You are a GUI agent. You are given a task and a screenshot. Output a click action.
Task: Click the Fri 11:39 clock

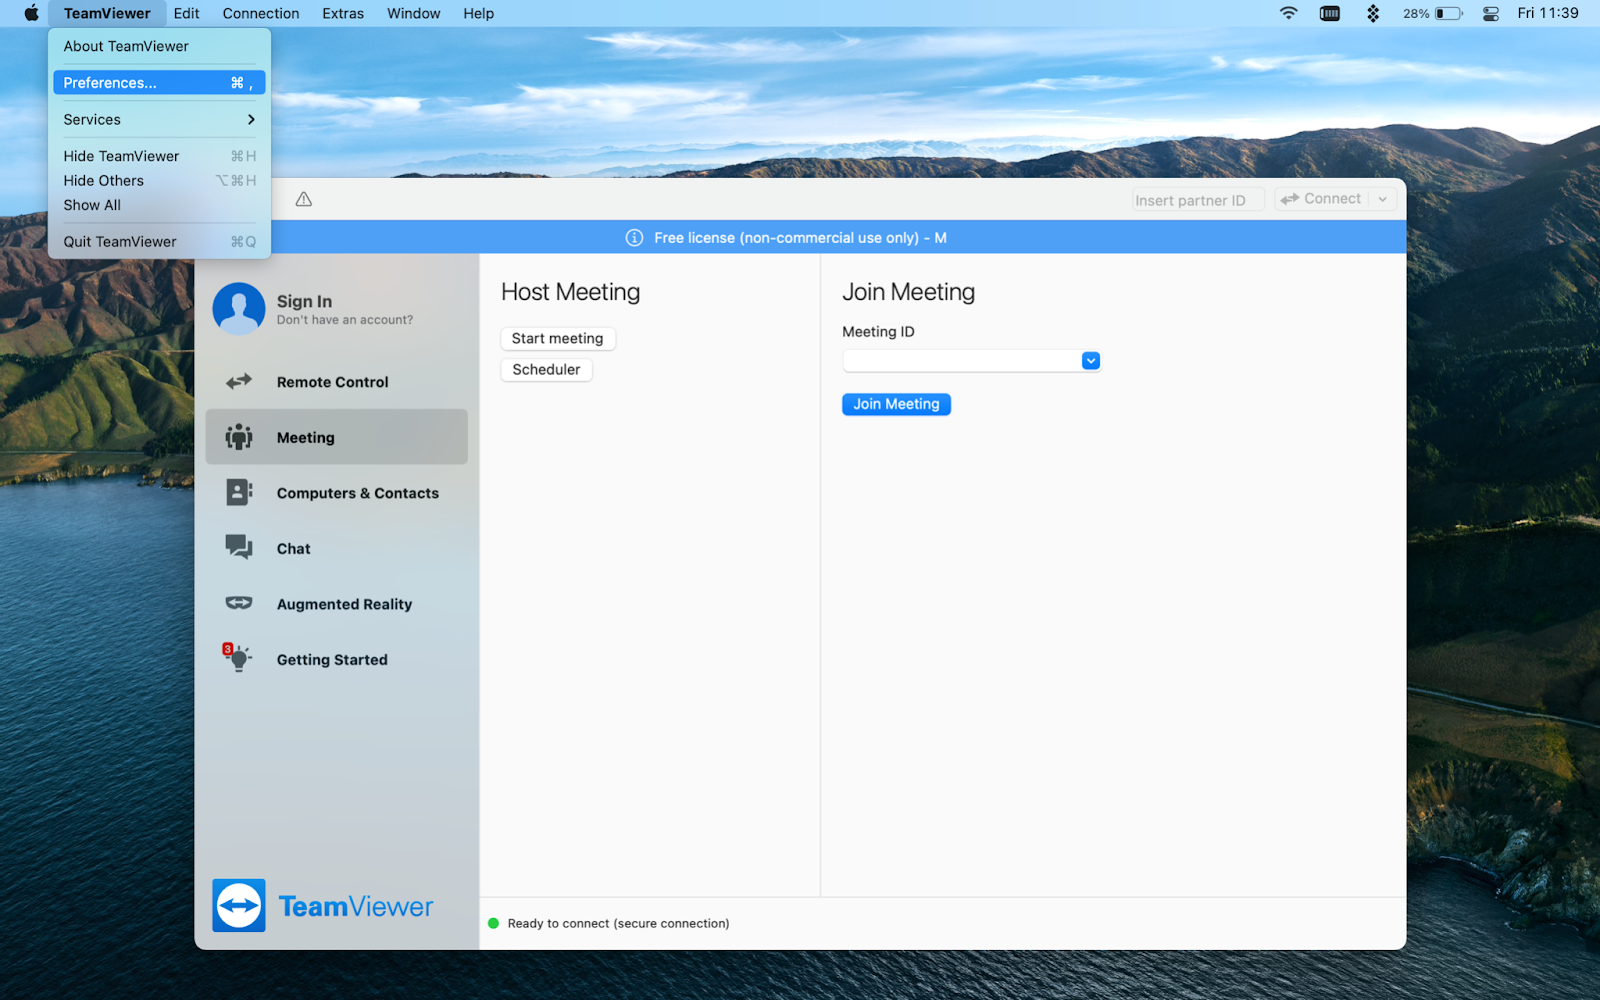(1548, 13)
